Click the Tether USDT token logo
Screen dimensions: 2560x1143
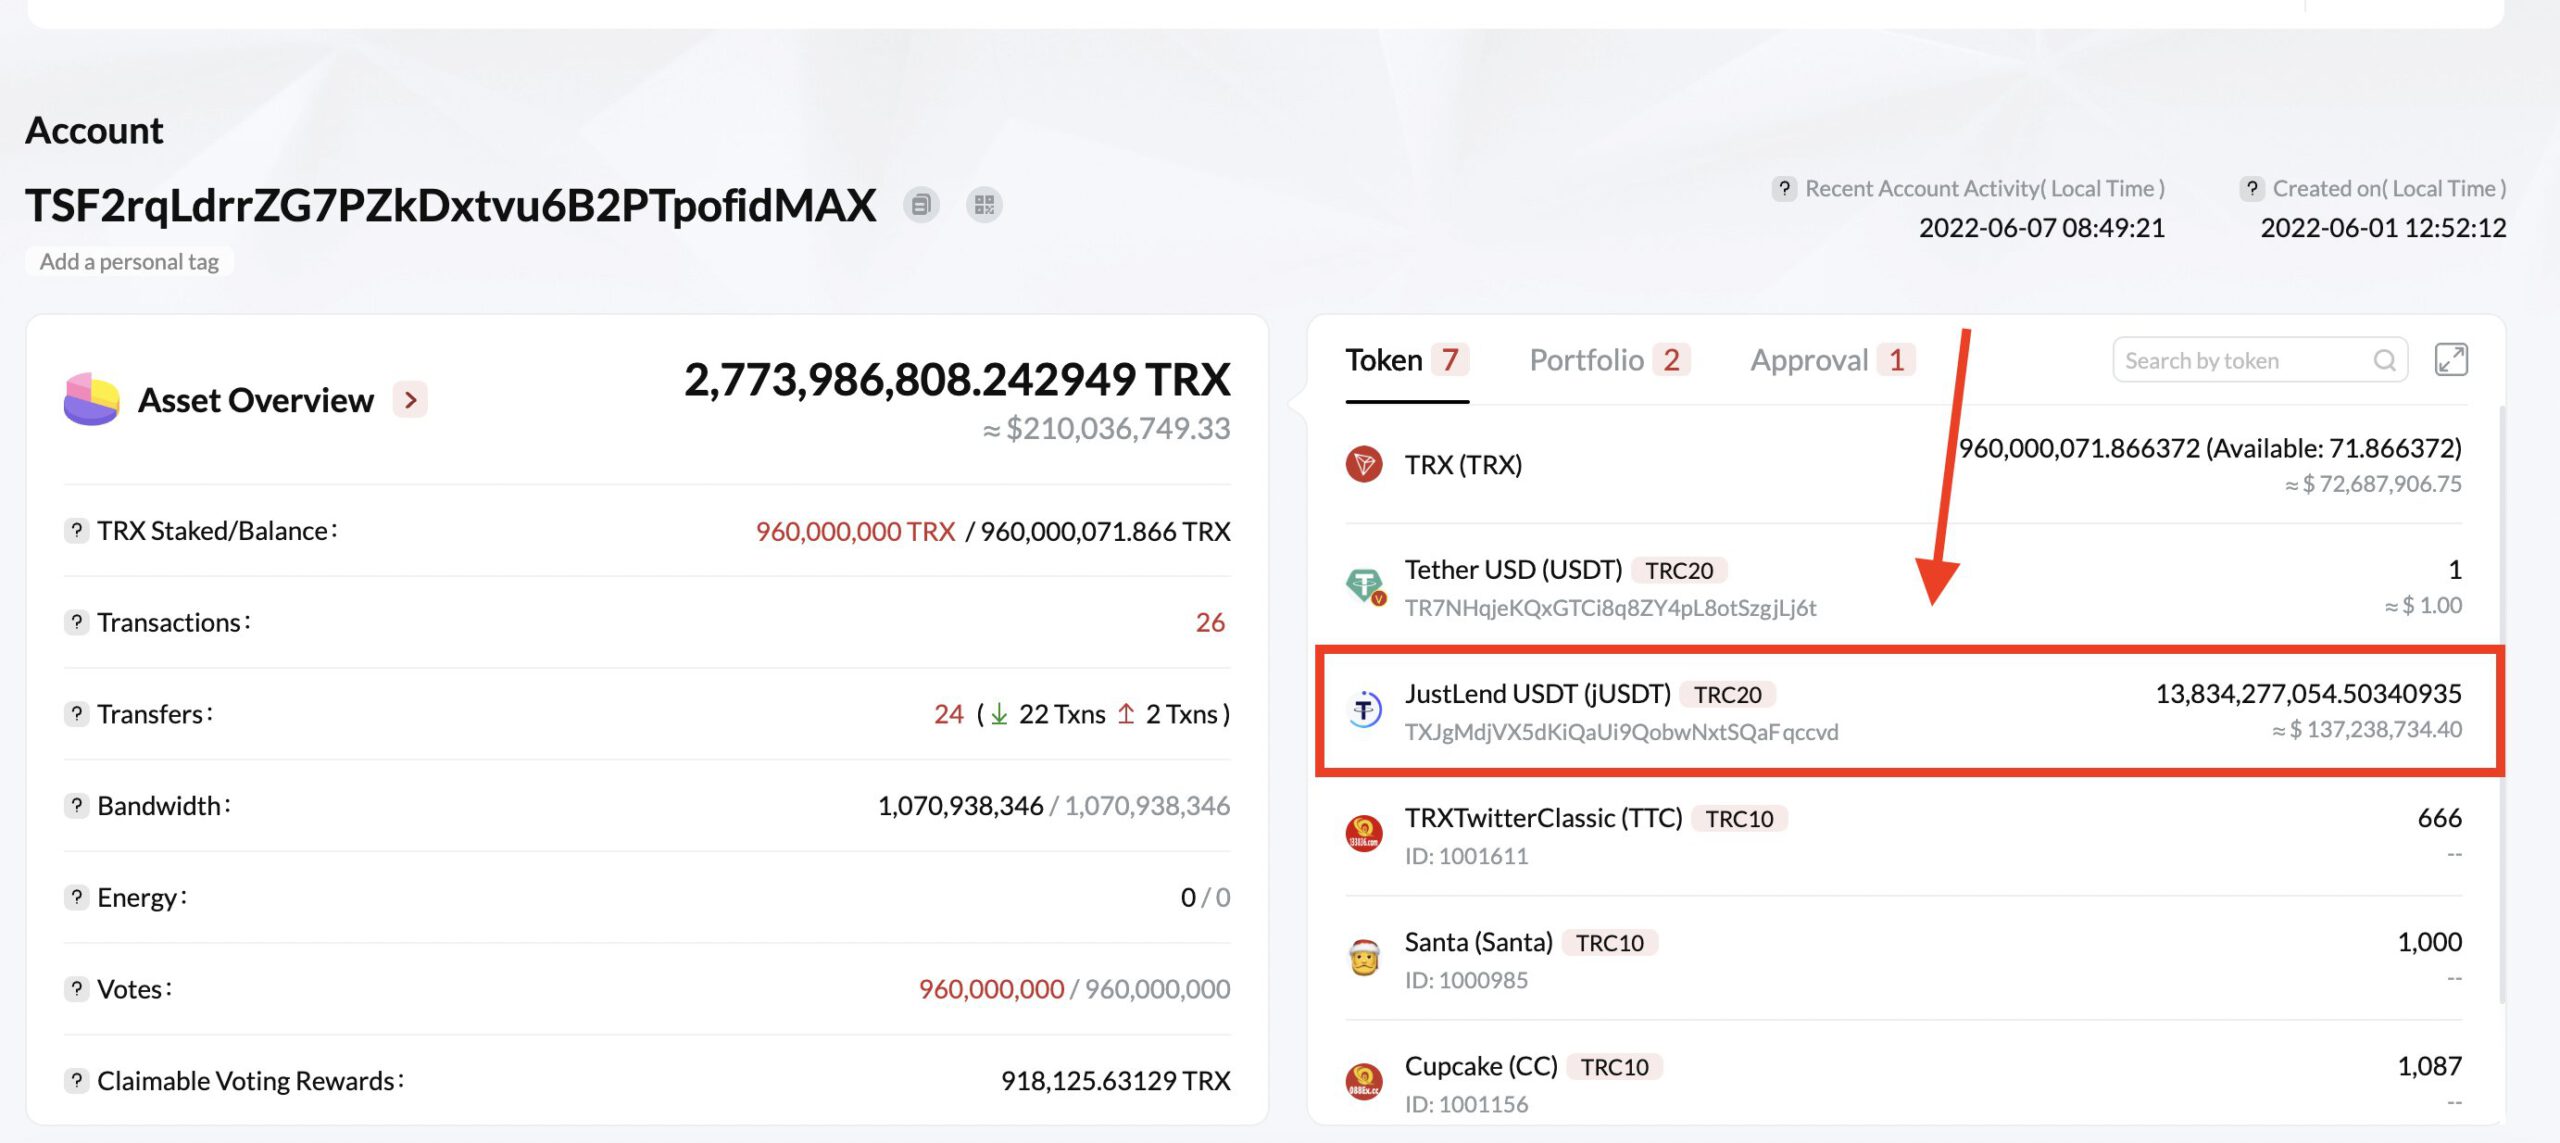[1364, 586]
